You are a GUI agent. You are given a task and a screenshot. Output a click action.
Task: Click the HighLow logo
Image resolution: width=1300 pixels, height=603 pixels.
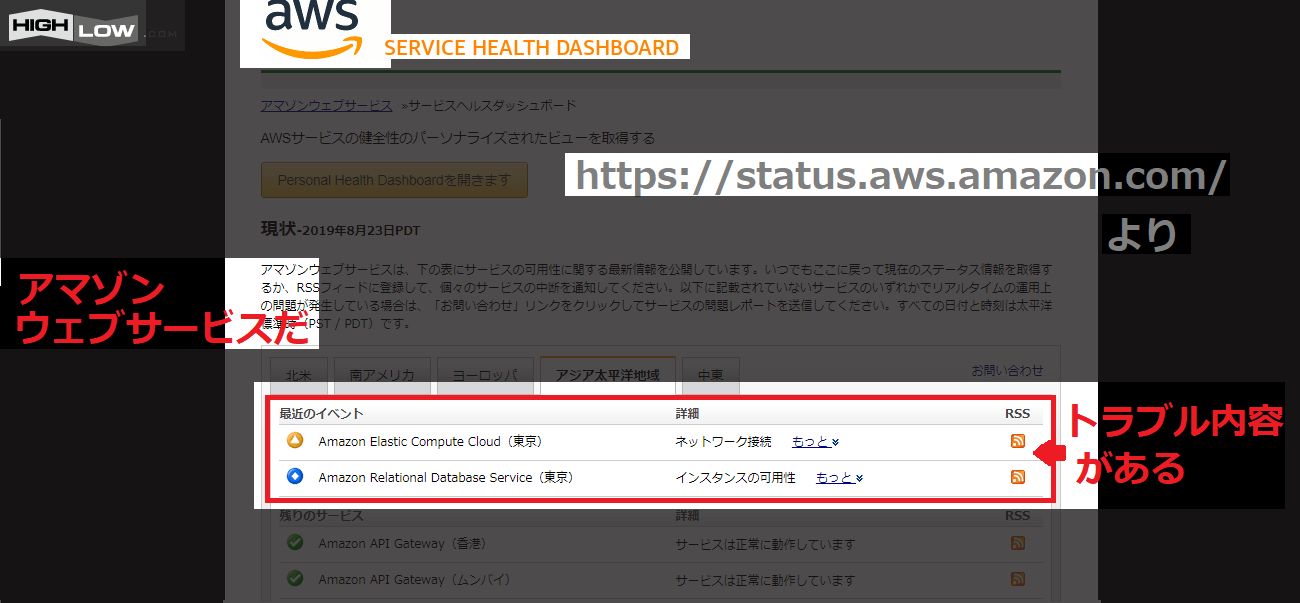(74, 30)
